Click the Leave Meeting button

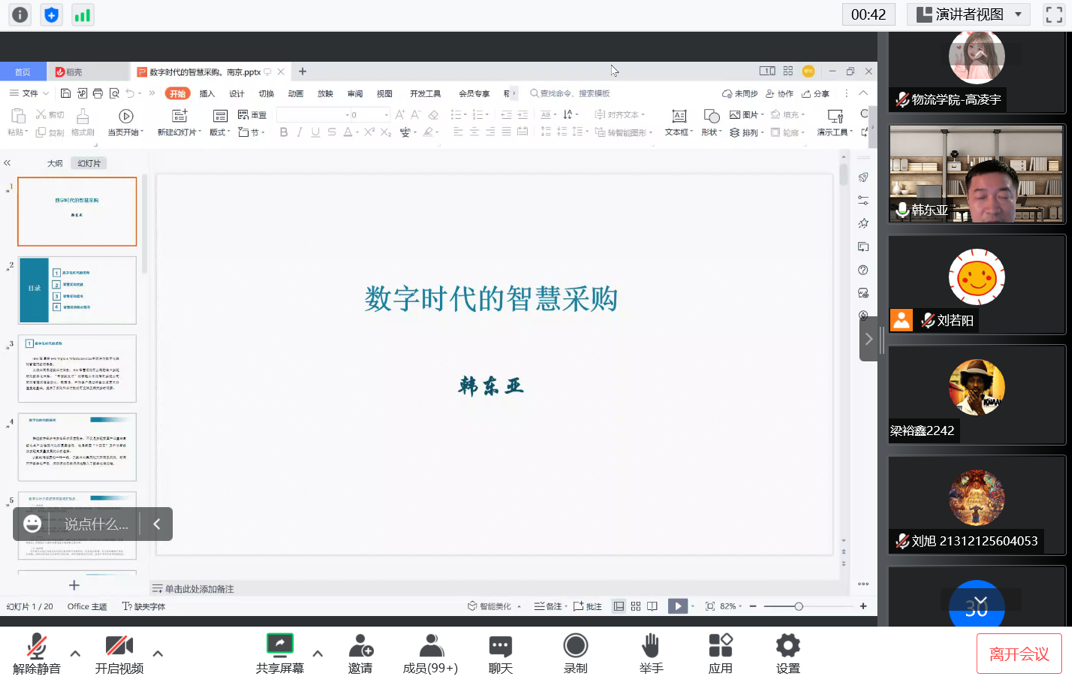1018,654
